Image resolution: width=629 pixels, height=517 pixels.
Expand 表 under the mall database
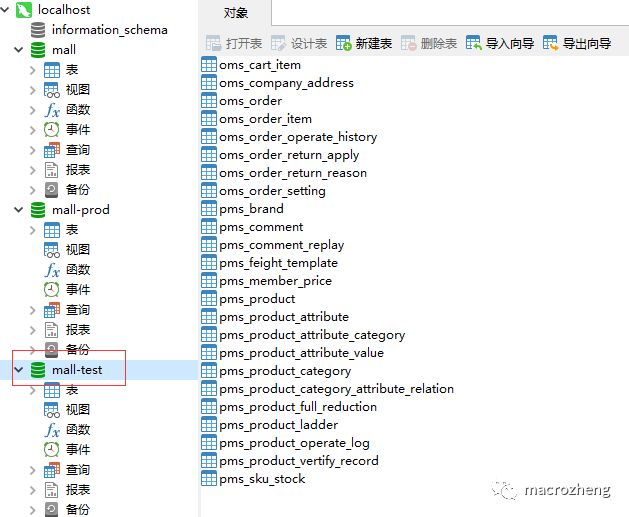(32, 70)
